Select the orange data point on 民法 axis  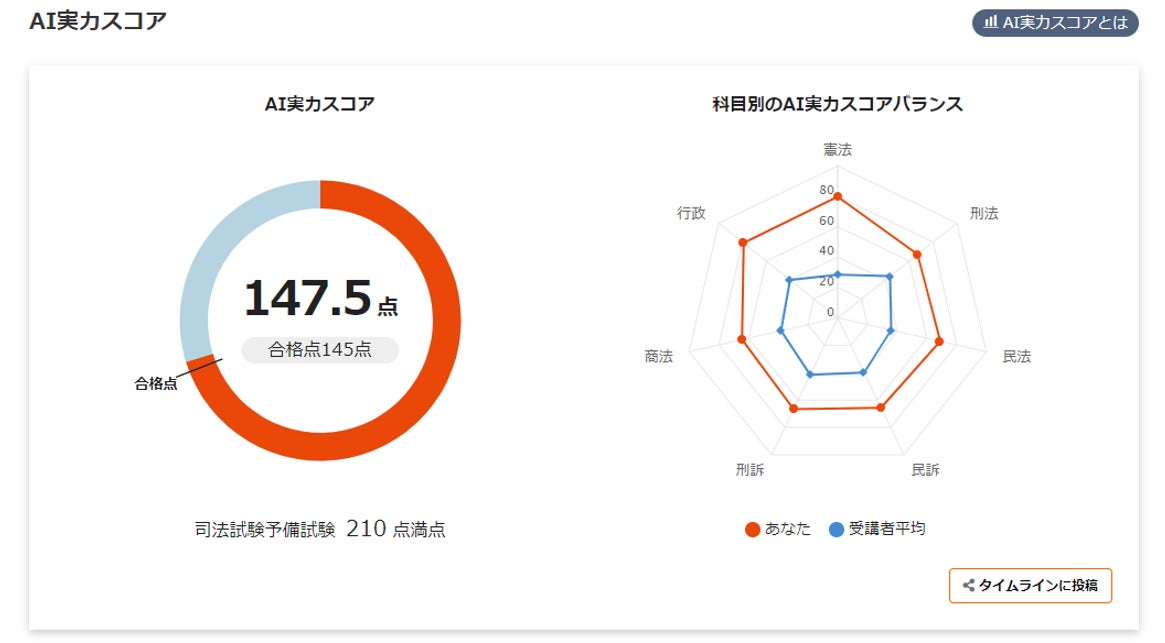click(x=939, y=342)
